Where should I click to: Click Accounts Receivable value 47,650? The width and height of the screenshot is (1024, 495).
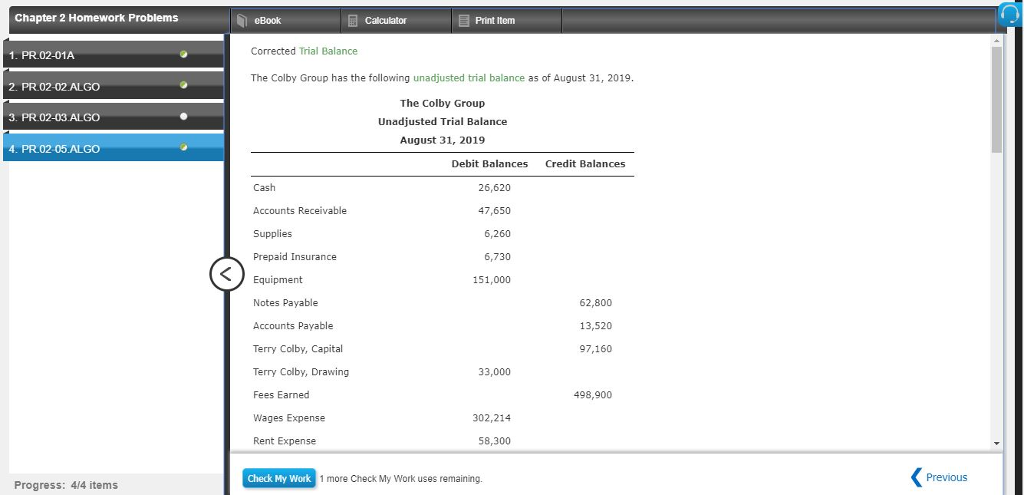pyautogui.click(x=494, y=211)
